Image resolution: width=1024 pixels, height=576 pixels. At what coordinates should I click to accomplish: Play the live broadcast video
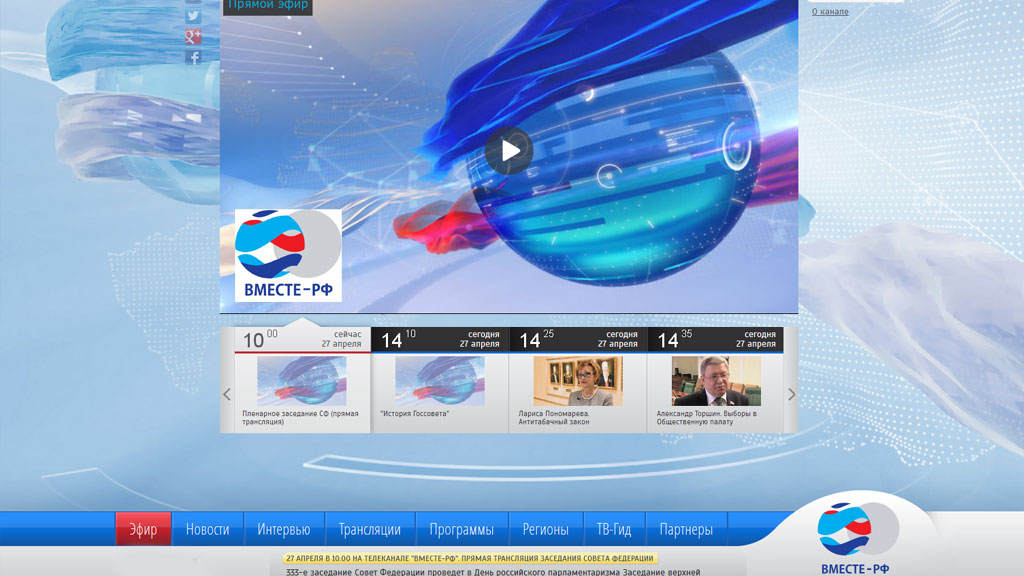(x=509, y=151)
